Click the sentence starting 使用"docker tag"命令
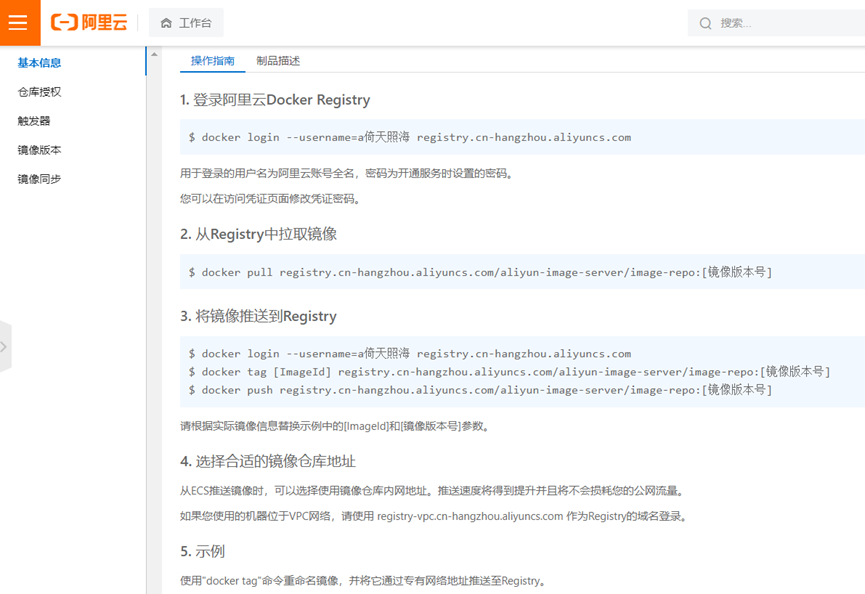 (365, 581)
